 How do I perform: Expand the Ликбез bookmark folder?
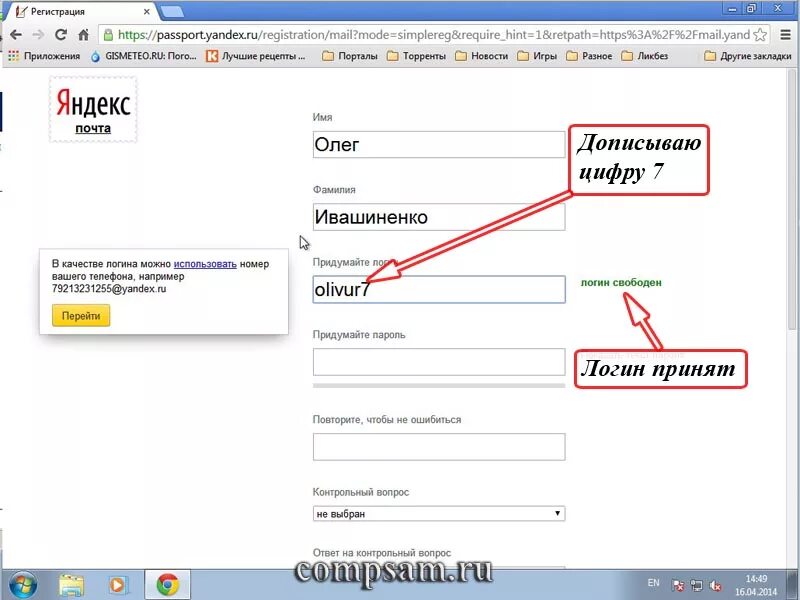[644, 56]
